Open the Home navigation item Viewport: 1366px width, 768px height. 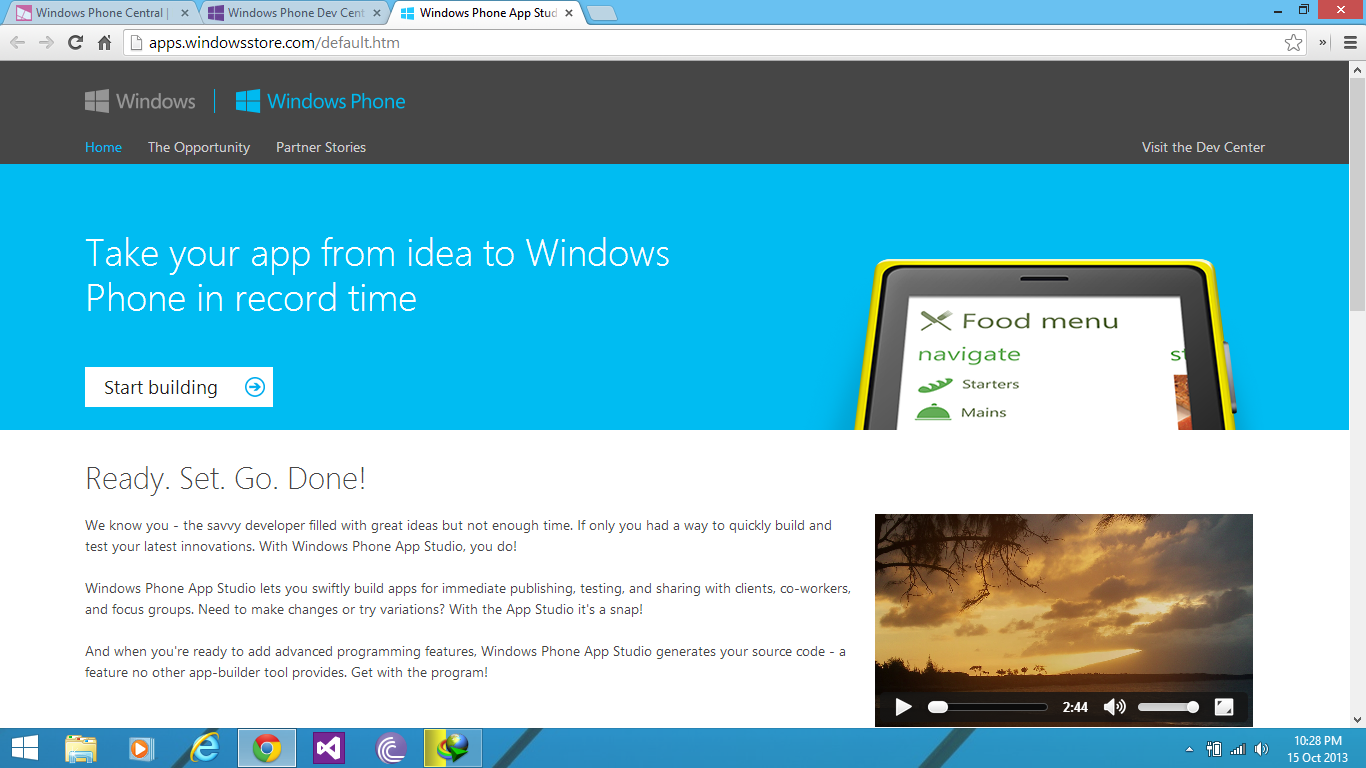coord(103,147)
